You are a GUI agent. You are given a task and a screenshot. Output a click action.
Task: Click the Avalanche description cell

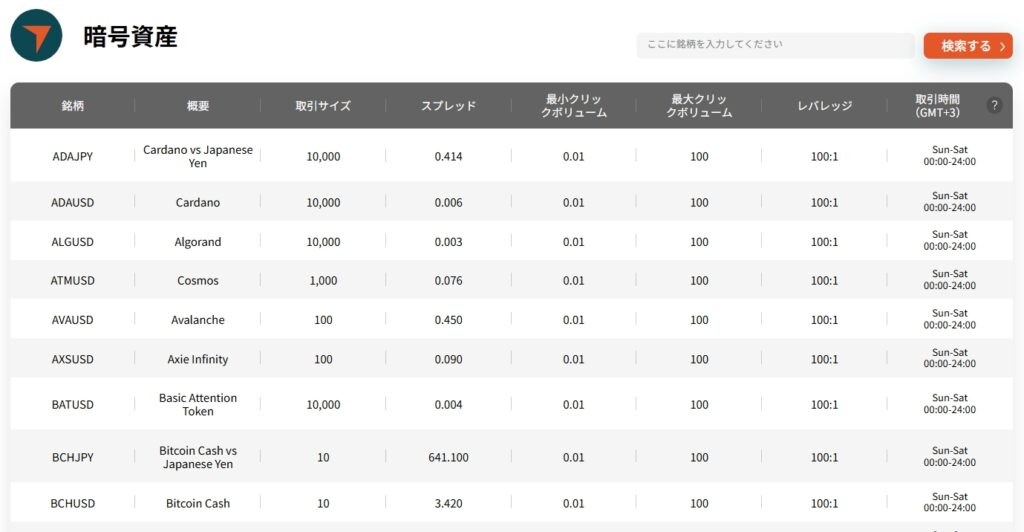click(198, 320)
